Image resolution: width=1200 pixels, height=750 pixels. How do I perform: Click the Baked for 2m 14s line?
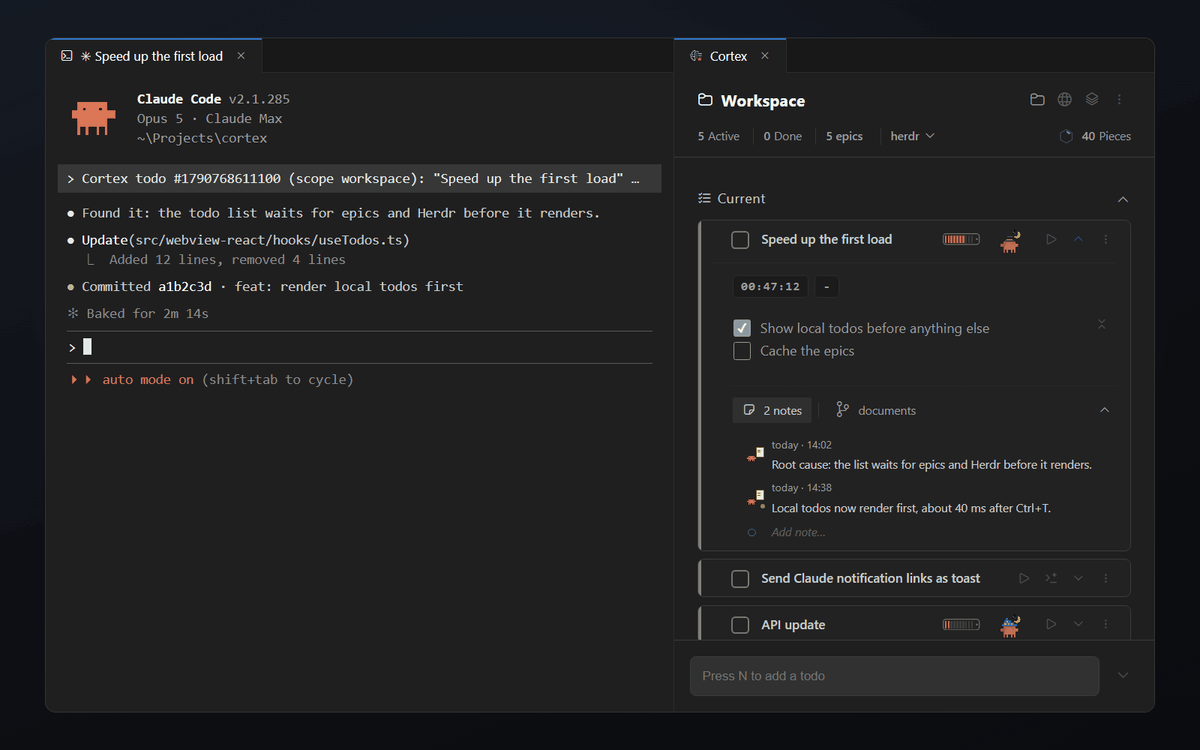coord(138,314)
